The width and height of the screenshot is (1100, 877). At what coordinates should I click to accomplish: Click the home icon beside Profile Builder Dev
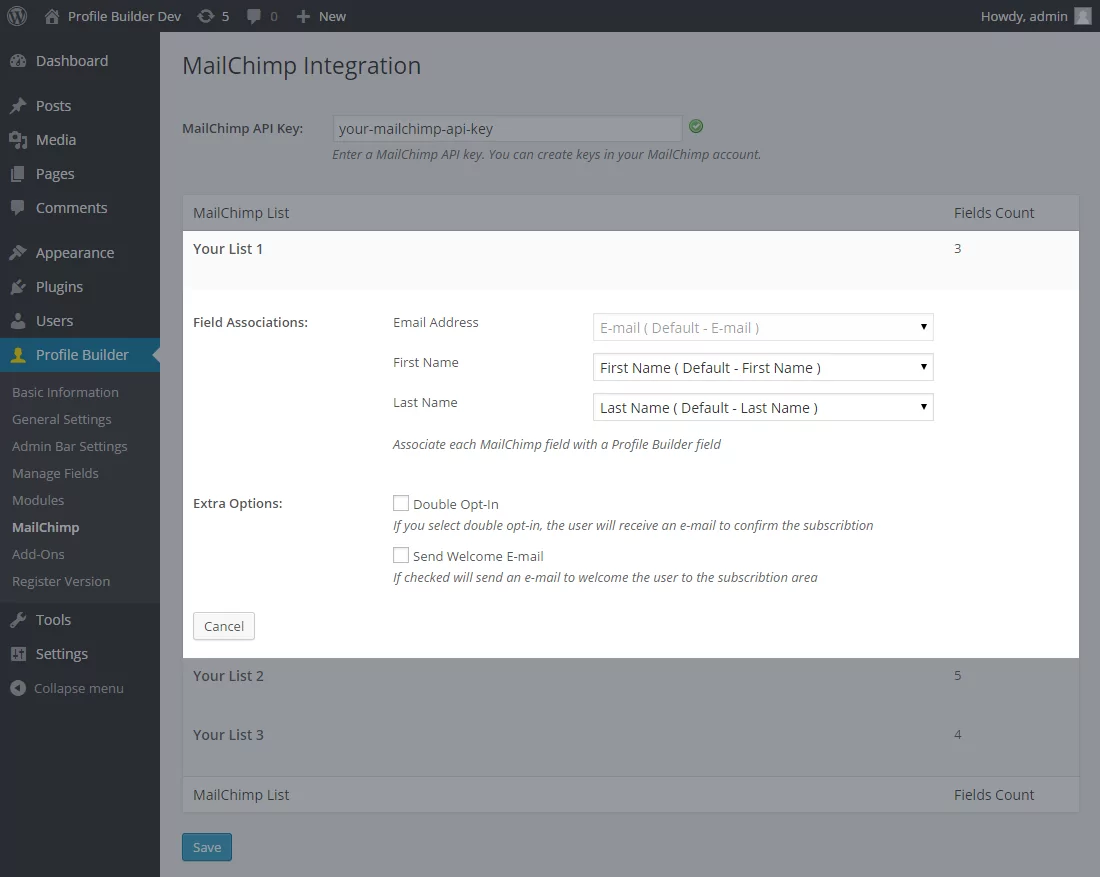(52, 16)
